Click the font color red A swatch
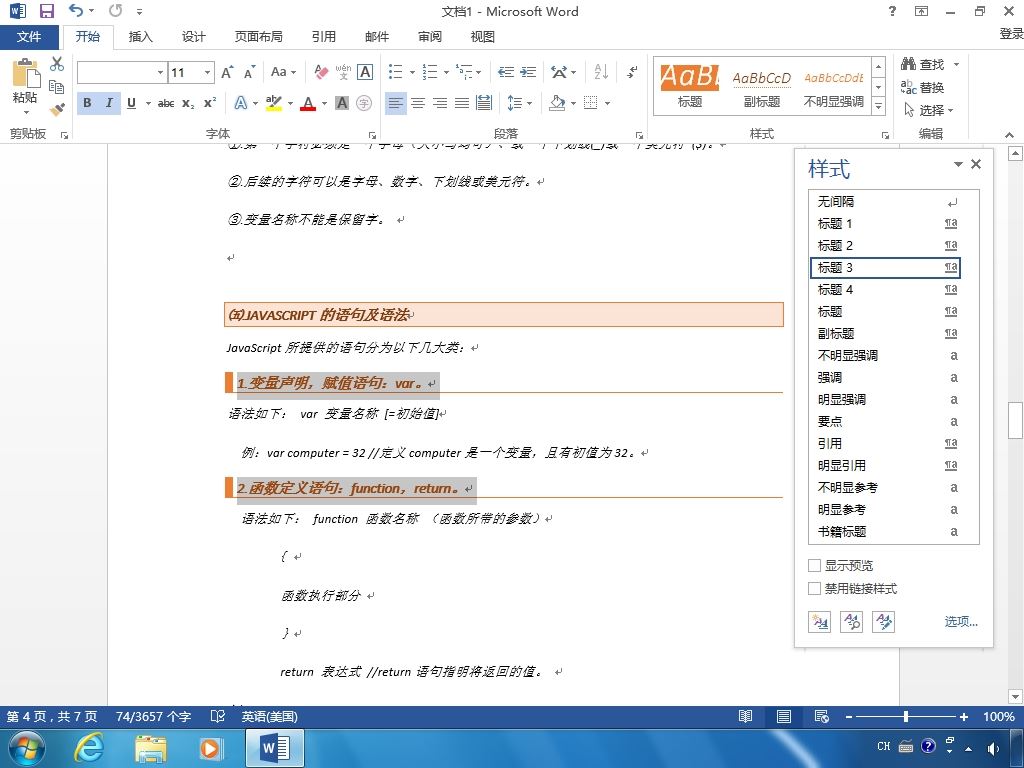 (x=308, y=103)
